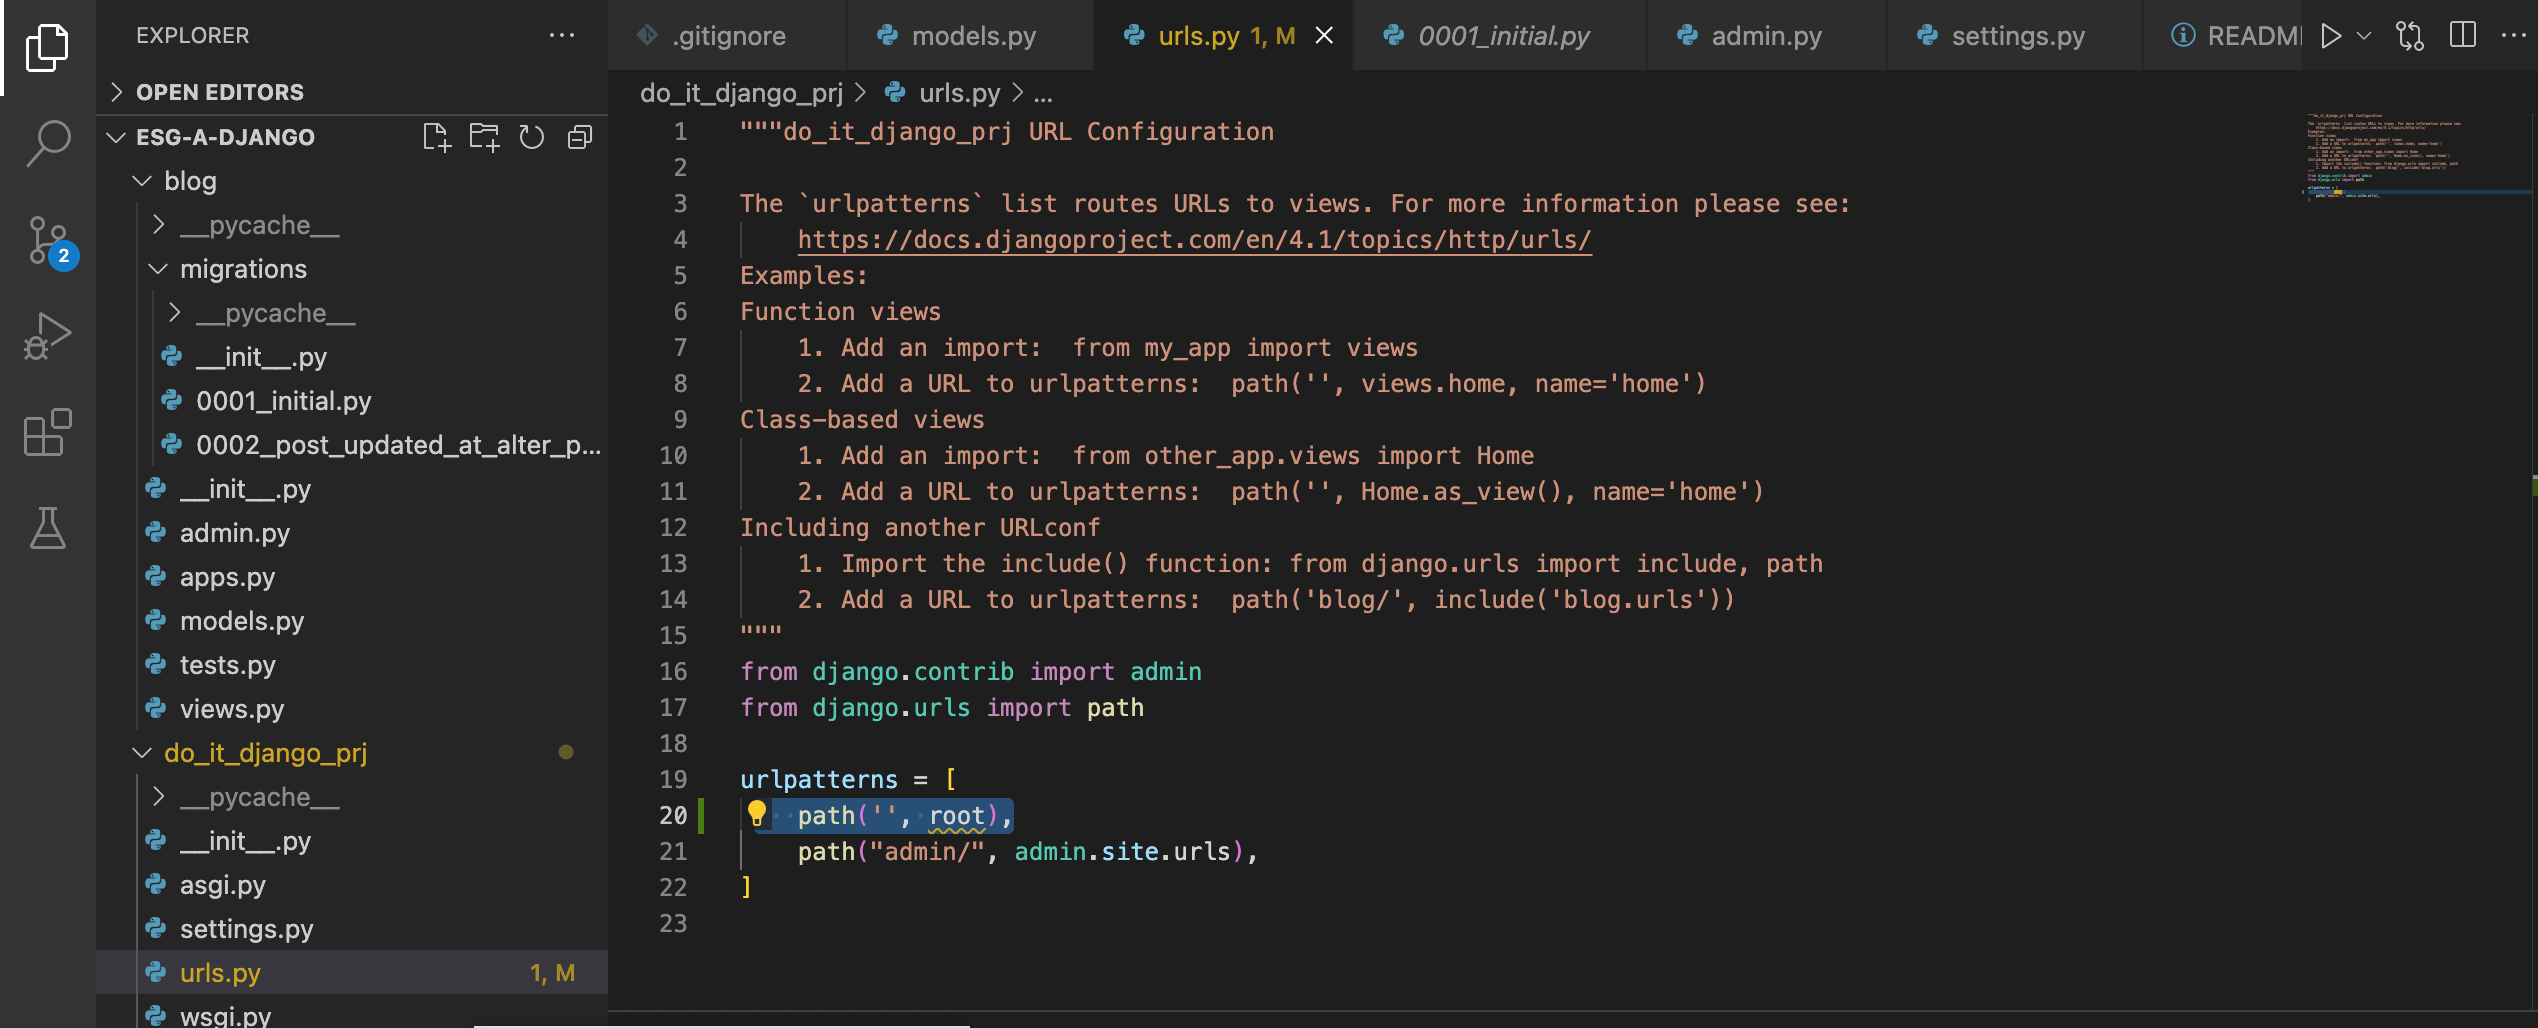The width and height of the screenshot is (2538, 1028).
Task: Switch to the admin.py tab
Action: tap(1766, 36)
